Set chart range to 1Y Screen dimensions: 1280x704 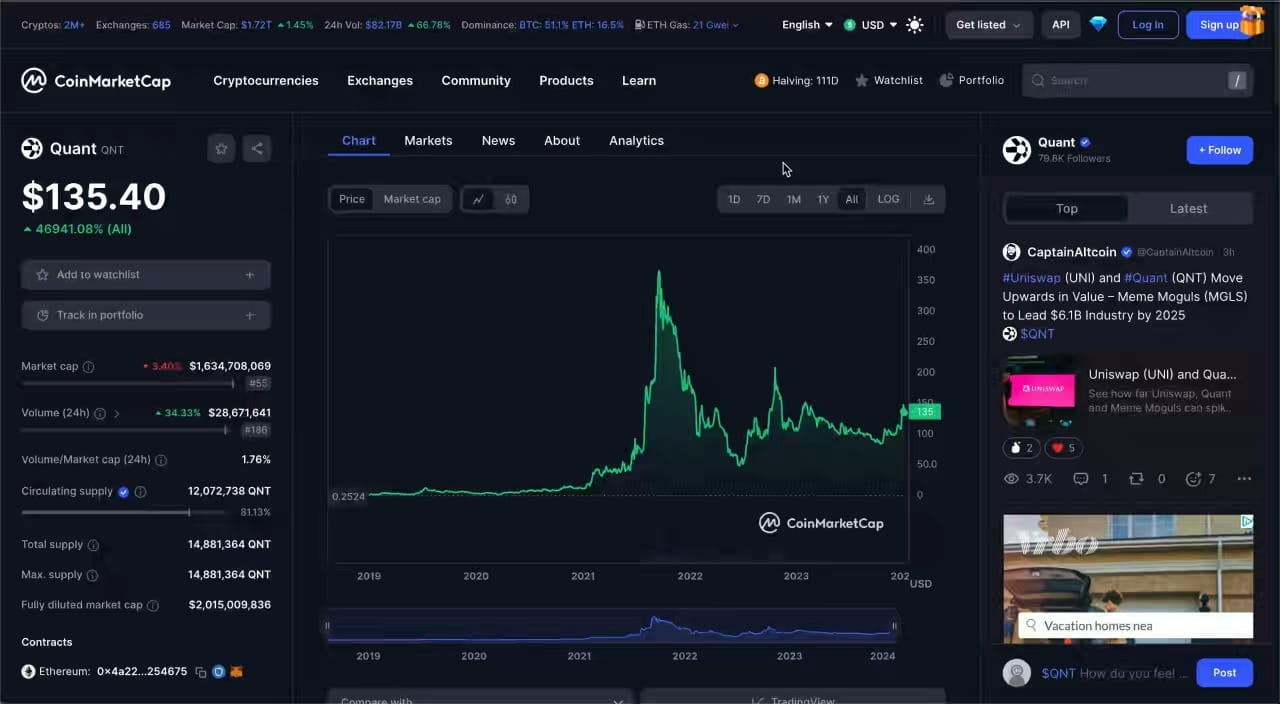[x=823, y=199]
